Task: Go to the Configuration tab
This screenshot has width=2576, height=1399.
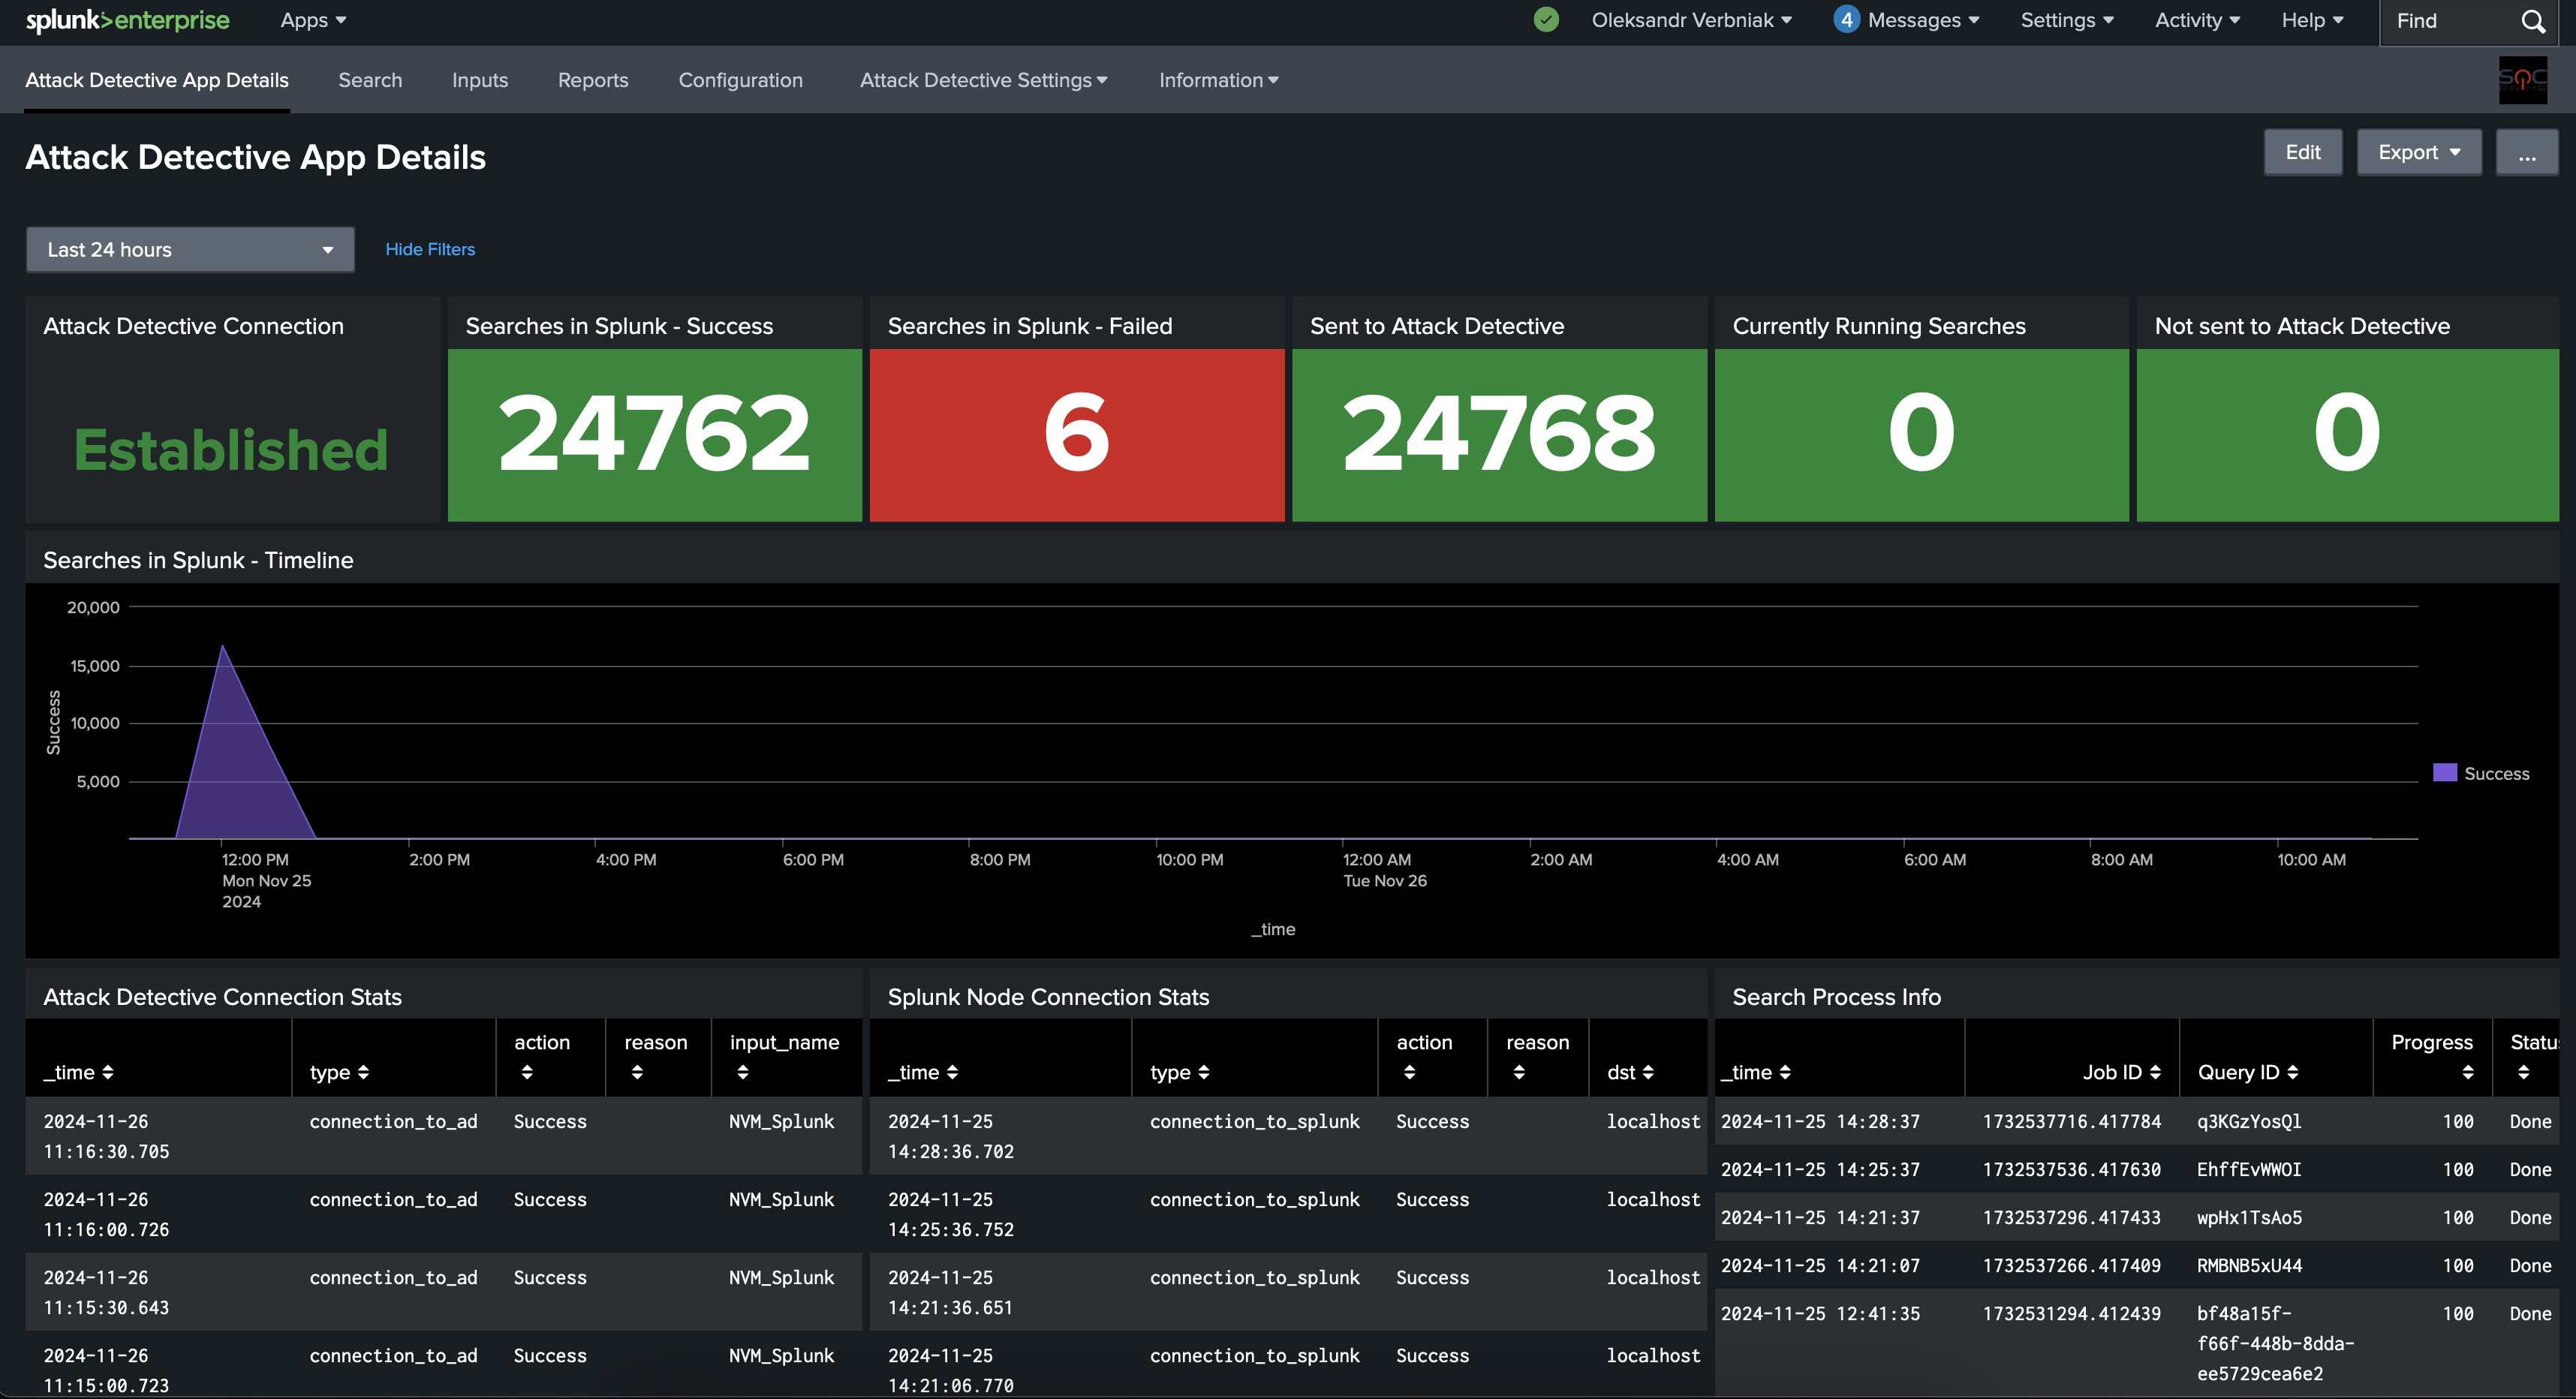Action: [740, 80]
